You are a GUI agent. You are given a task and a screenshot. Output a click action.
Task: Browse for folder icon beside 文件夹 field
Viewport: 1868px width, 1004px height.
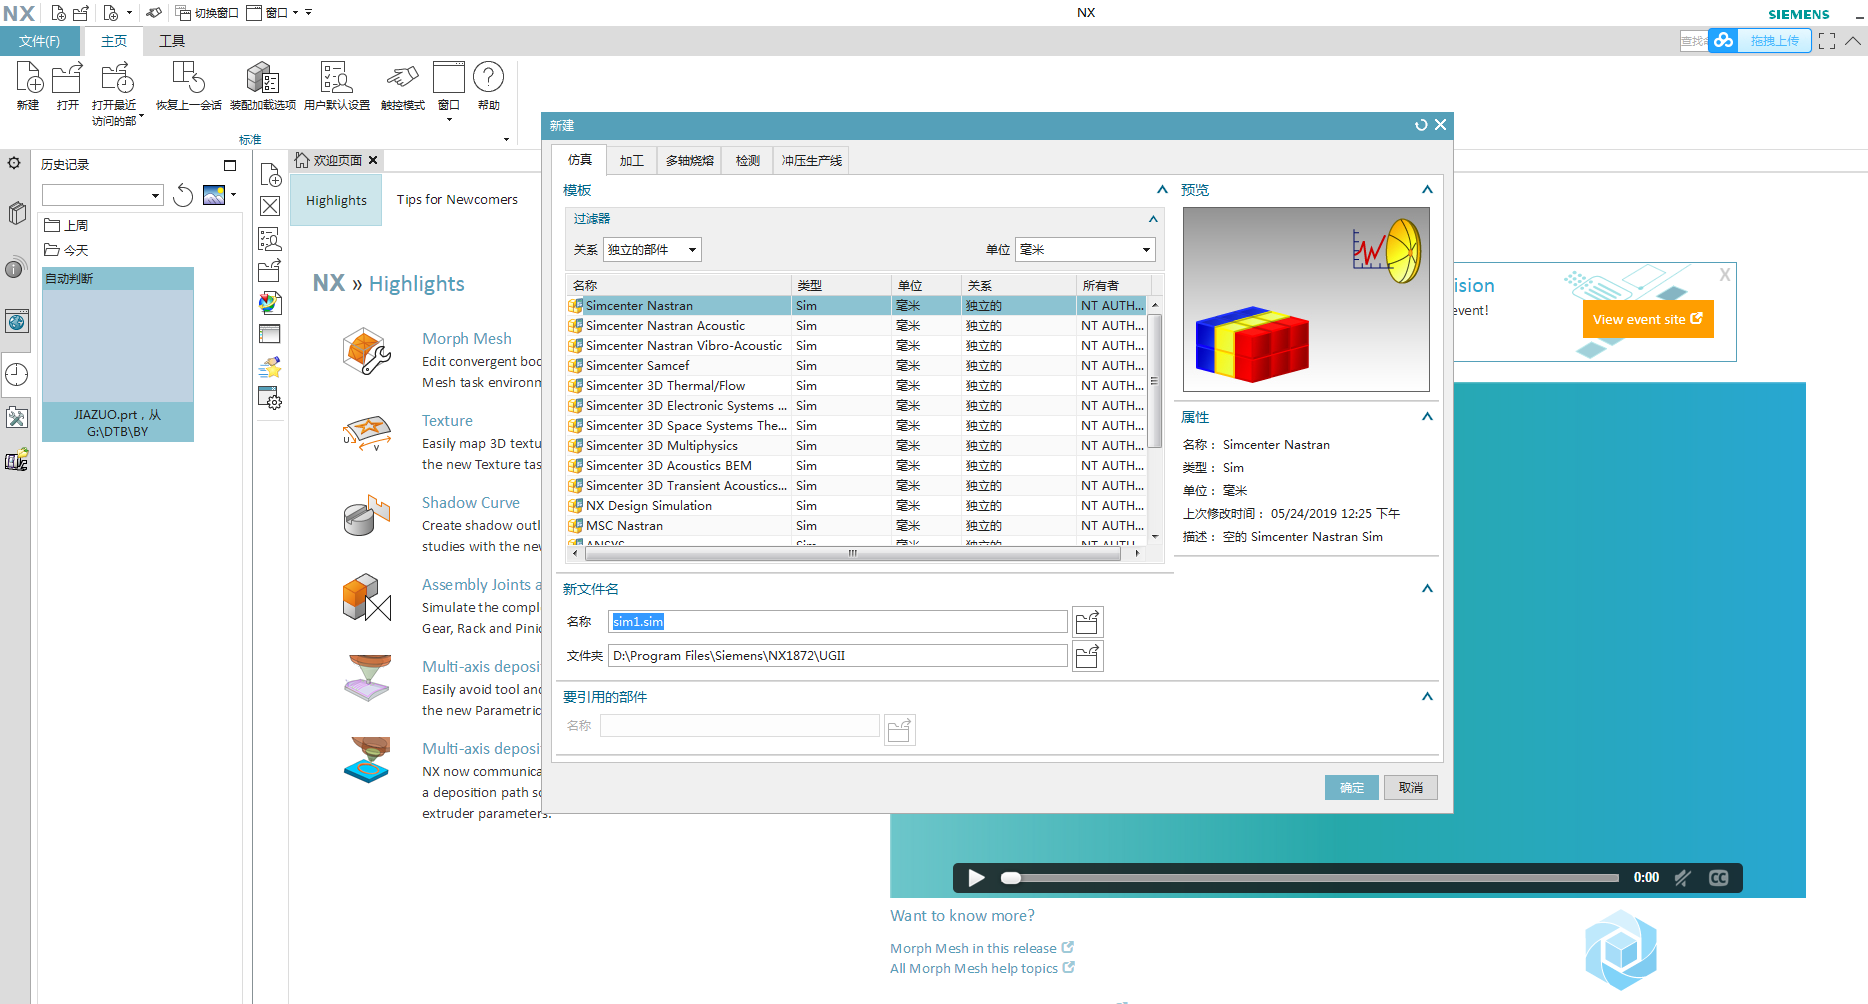(1087, 656)
